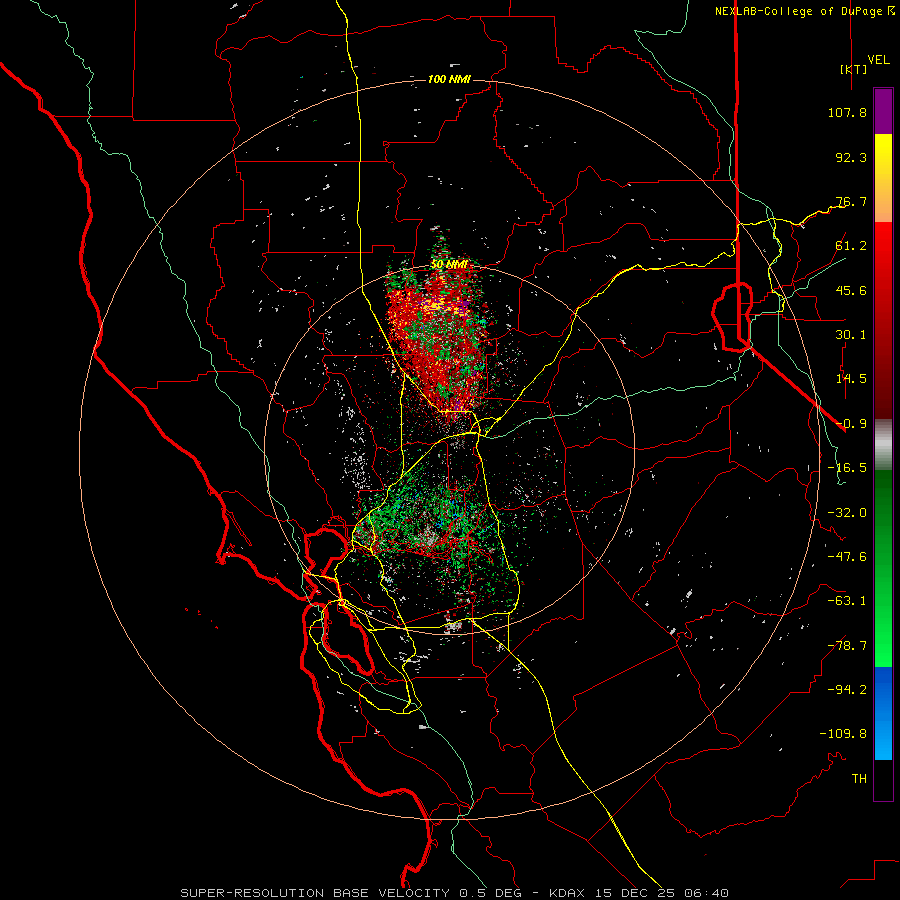The image size is (900, 900).
Task: Click the -63.1 legend value
Action: click(847, 601)
